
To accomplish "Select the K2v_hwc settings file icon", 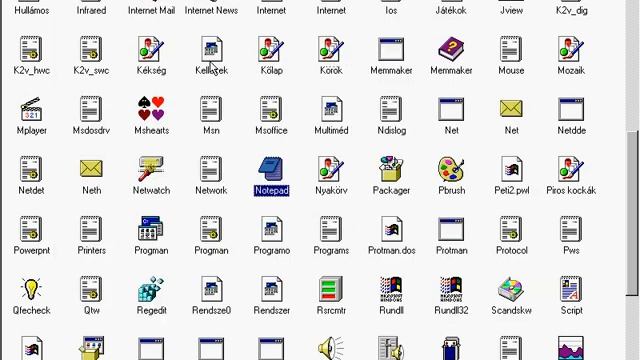I will pos(31,49).
